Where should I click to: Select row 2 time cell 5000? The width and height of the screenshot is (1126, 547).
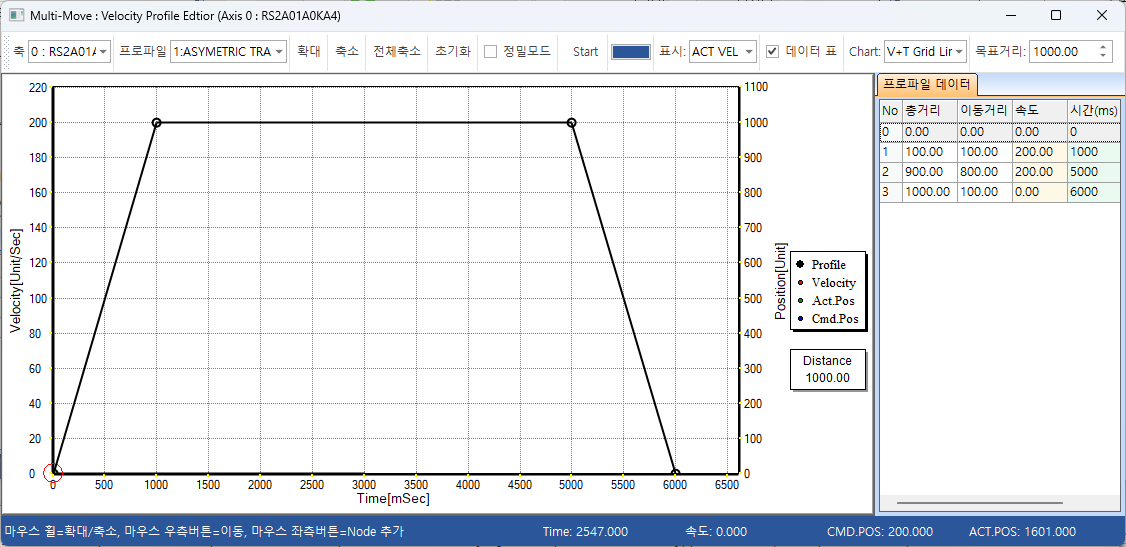point(1094,172)
